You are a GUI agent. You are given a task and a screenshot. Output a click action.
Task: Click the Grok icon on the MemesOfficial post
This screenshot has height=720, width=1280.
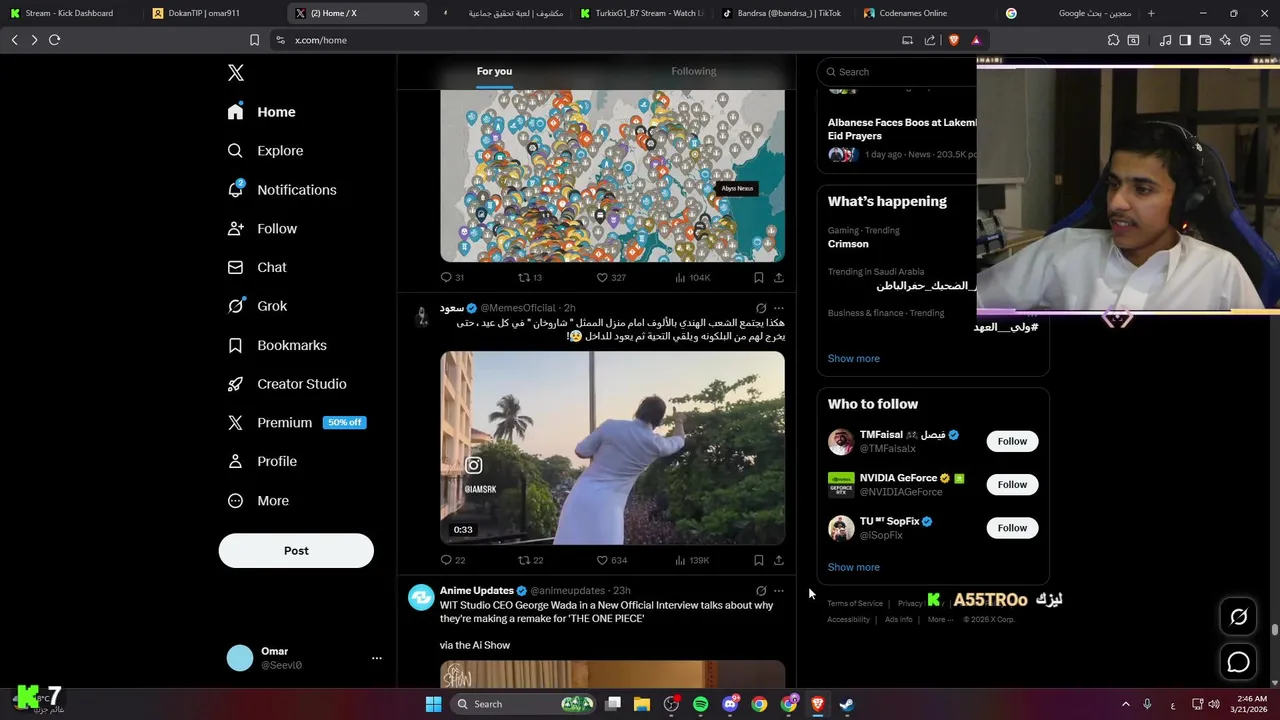click(761, 308)
